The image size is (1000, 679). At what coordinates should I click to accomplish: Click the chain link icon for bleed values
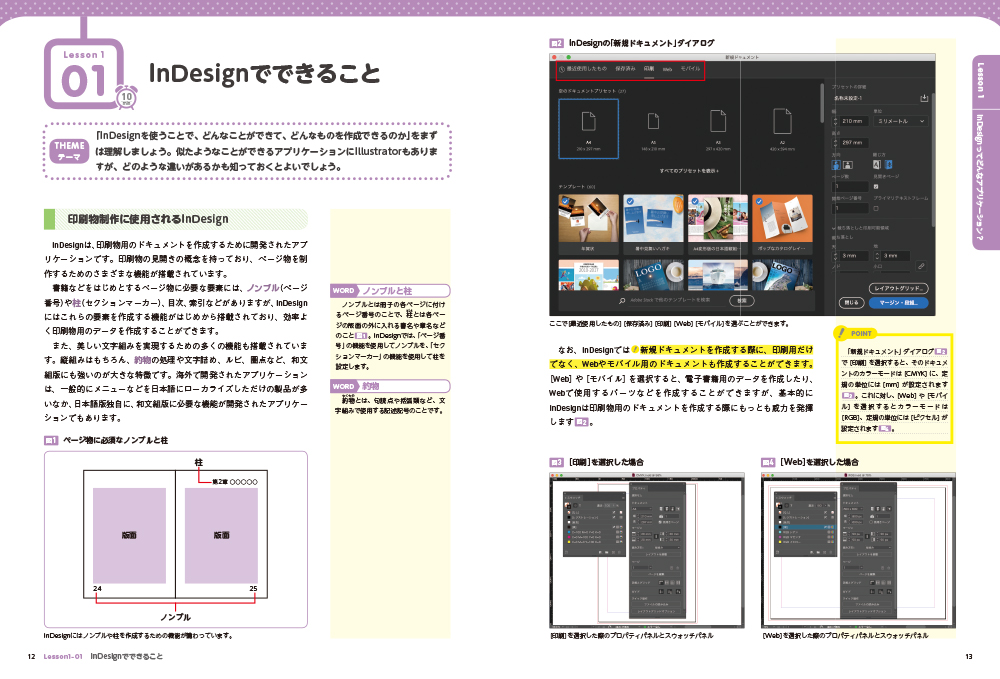[922, 264]
